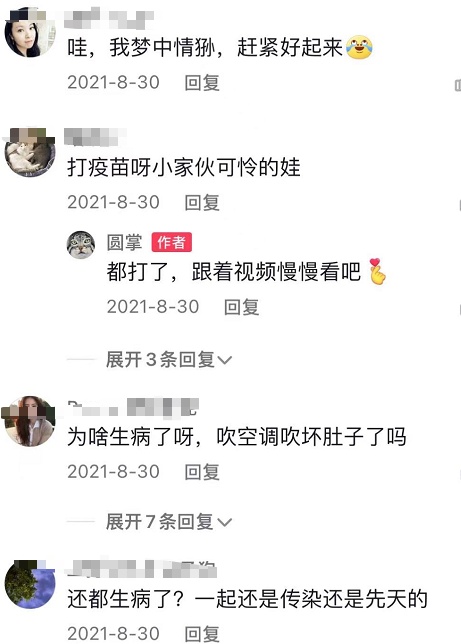This screenshot has height=644, width=461.
Task: Tap the finger heart emoji in the author's reply
Action: pyautogui.click(x=377, y=271)
